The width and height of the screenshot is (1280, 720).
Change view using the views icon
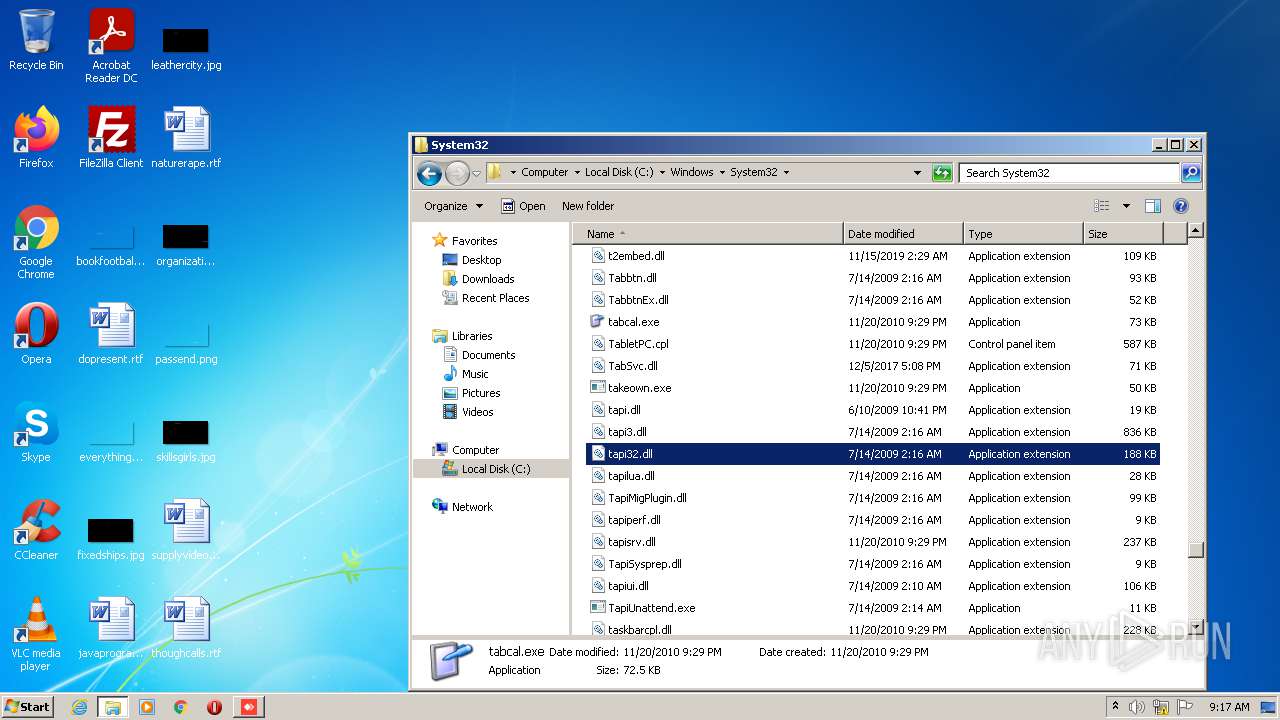point(1102,206)
